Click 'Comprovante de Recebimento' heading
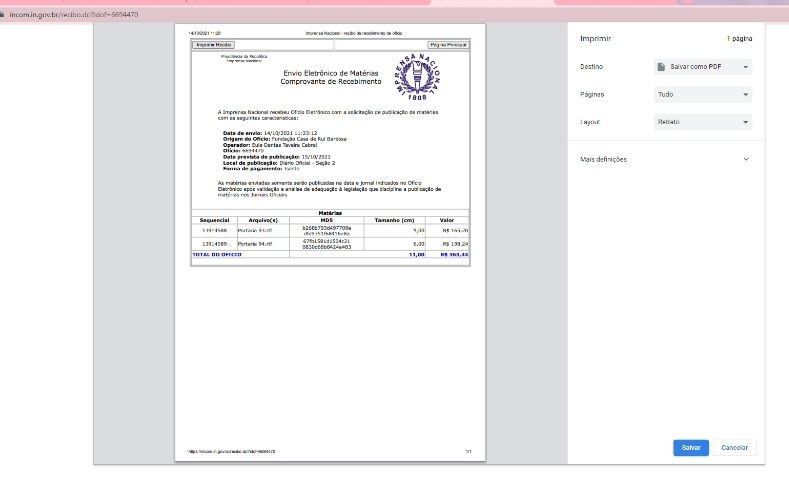The image size is (789, 478). 331,82
